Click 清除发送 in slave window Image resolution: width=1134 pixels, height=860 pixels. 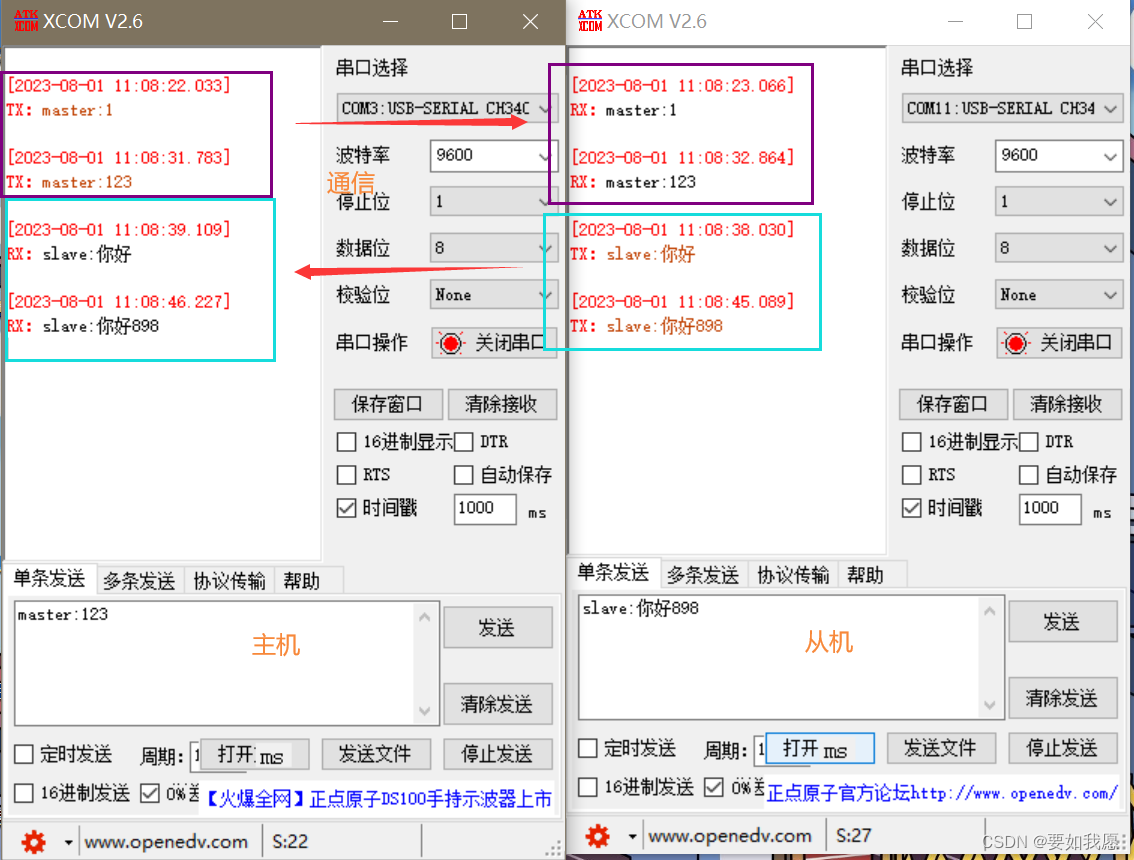click(1062, 698)
